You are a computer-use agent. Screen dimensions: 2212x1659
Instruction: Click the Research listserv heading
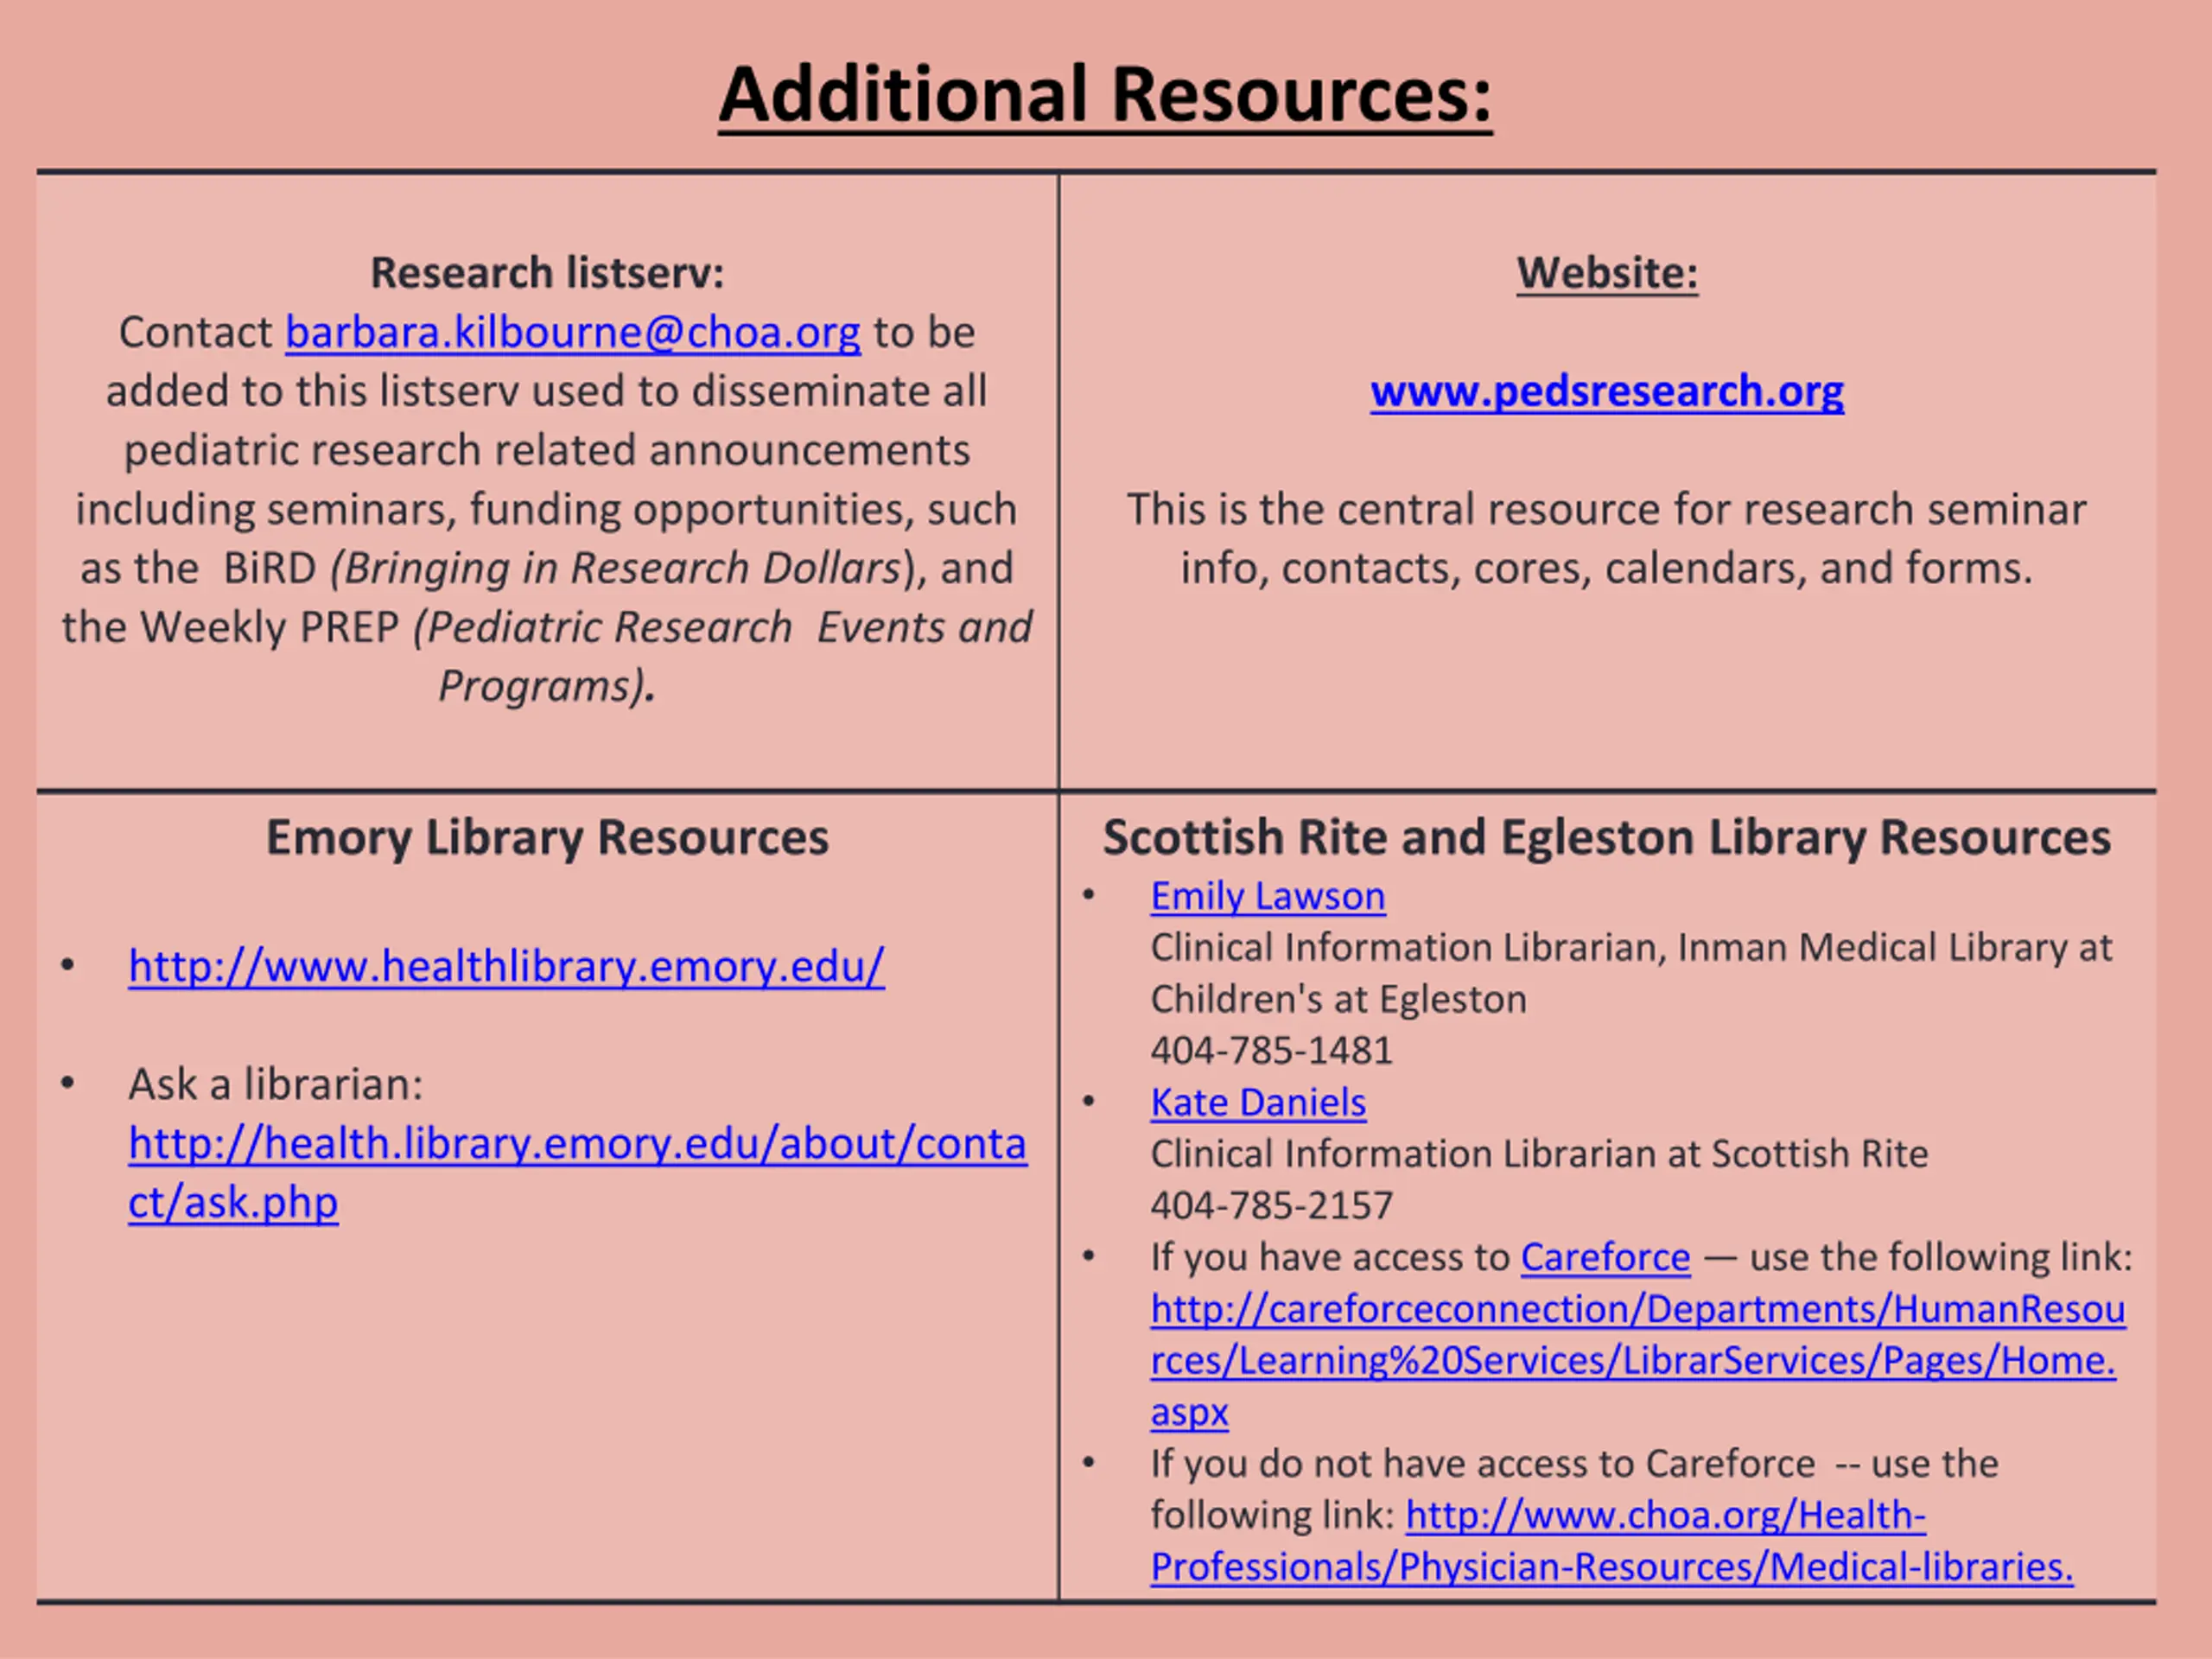pyautogui.click(x=547, y=273)
